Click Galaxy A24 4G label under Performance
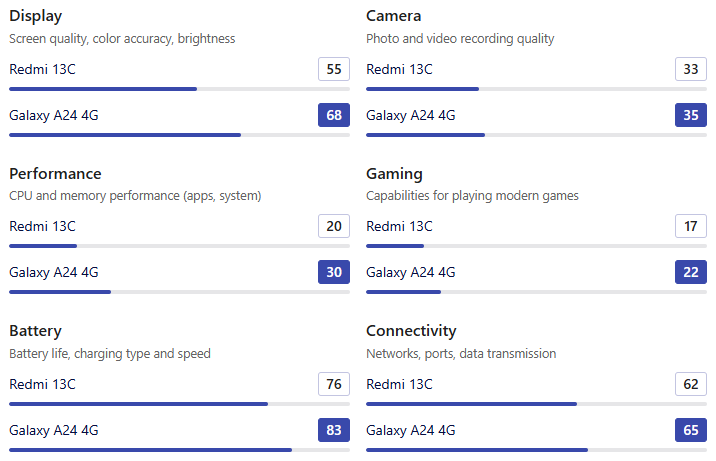The width and height of the screenshot is (716, 461). 54,272
